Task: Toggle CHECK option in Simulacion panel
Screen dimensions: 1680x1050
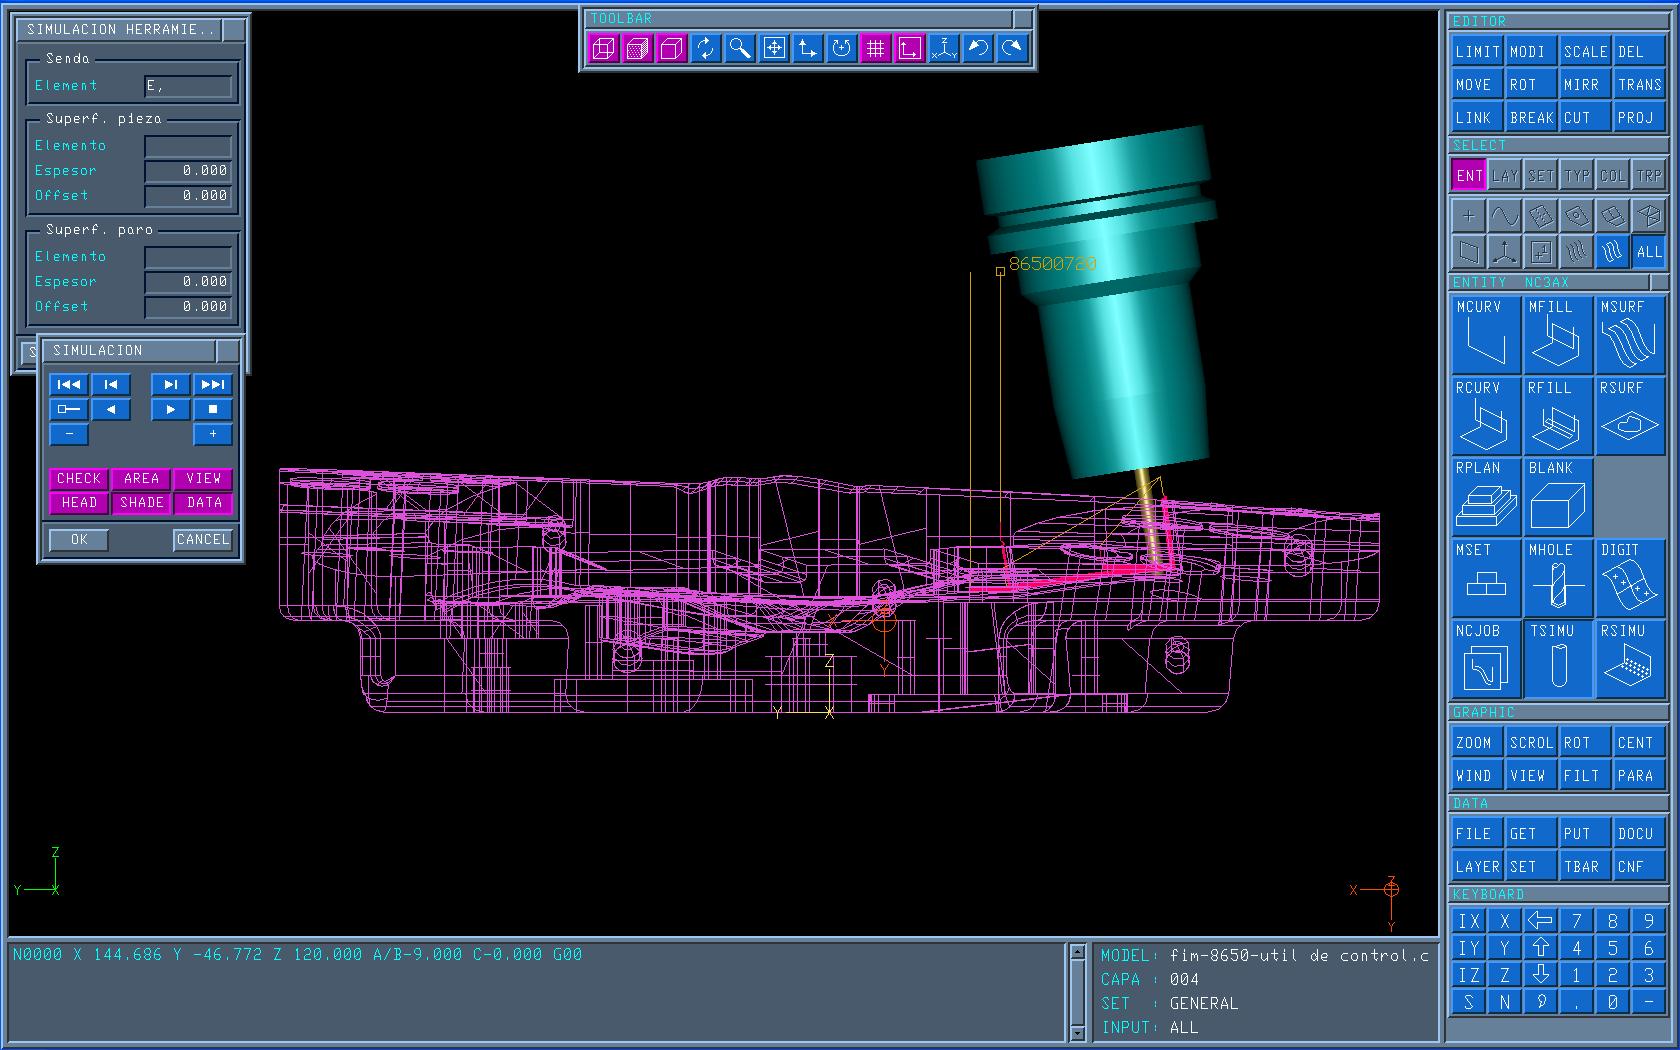Action: [79, 479]
